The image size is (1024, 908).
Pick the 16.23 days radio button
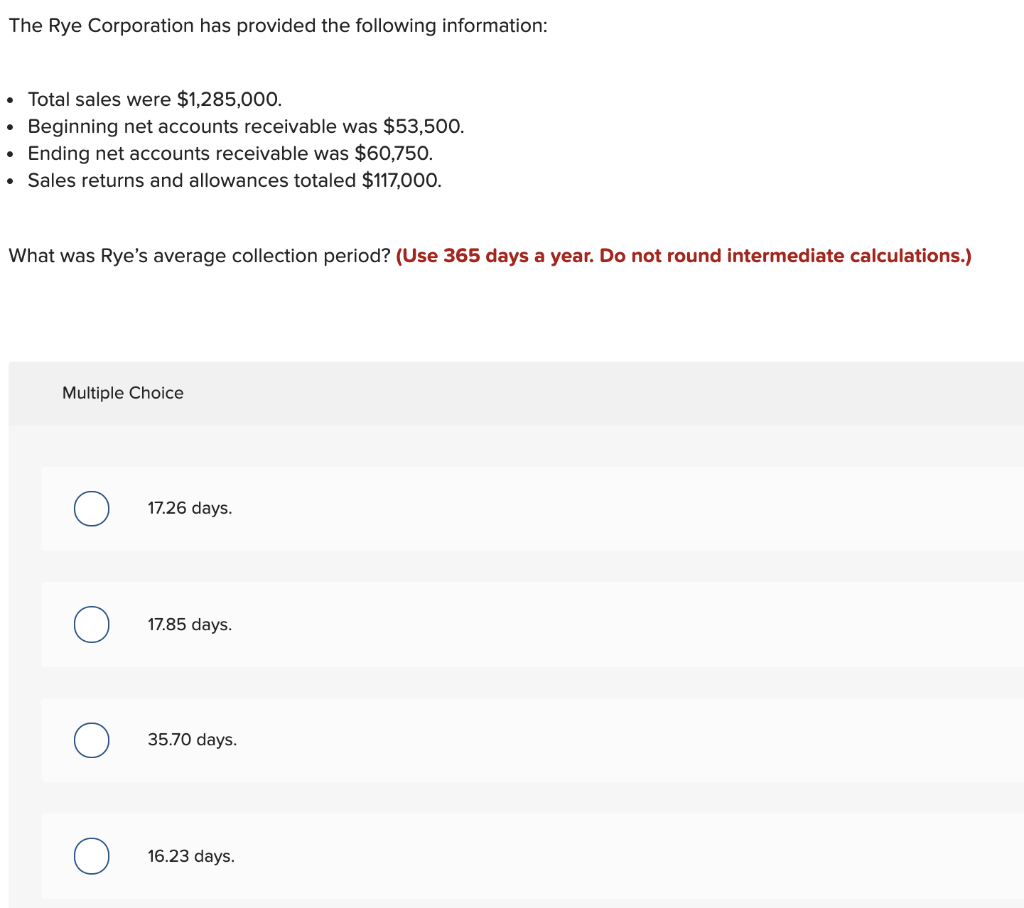[91, 856]
